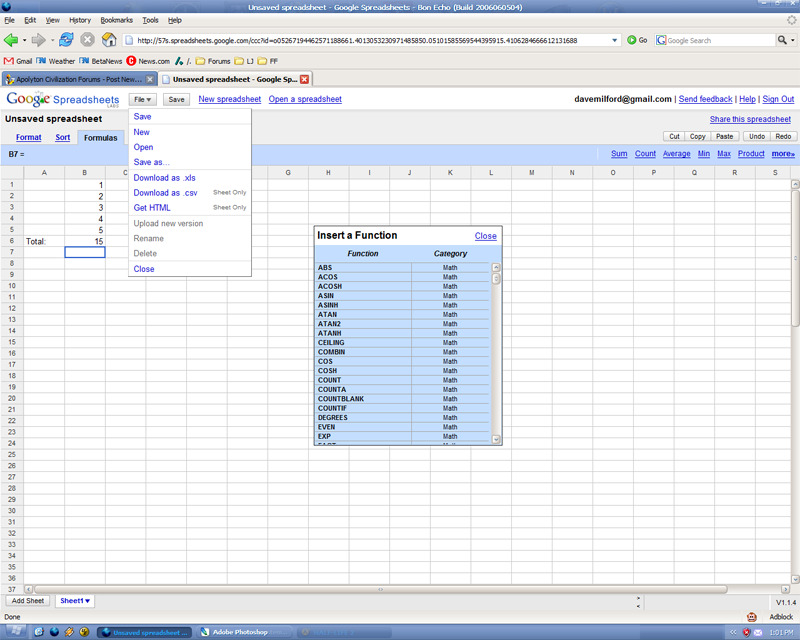Click the Stop loading icon

click(x=88, y=40)
